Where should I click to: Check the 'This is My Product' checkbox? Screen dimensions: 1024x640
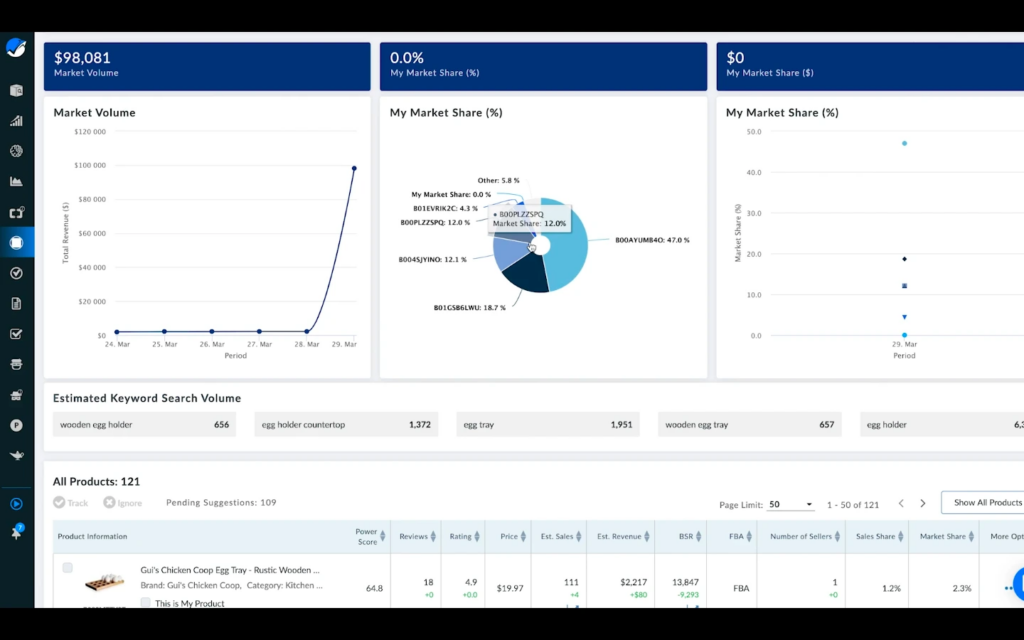[x=146, y=603]
